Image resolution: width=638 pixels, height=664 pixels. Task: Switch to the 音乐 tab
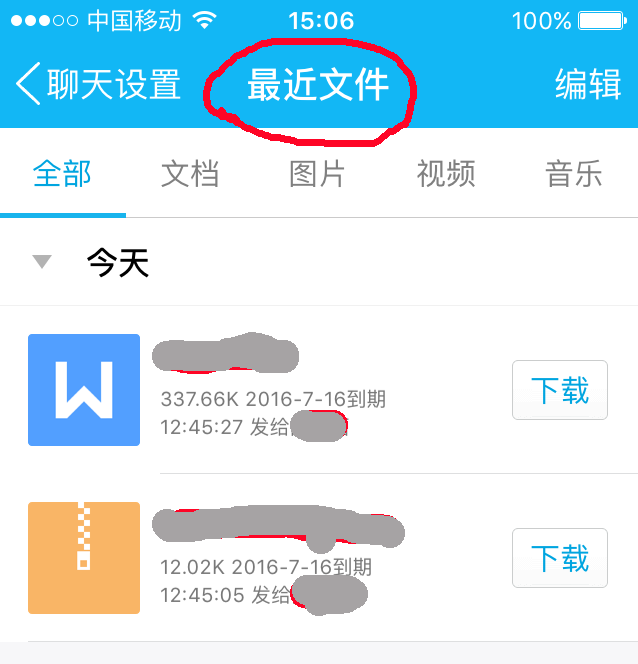[574, 174]
